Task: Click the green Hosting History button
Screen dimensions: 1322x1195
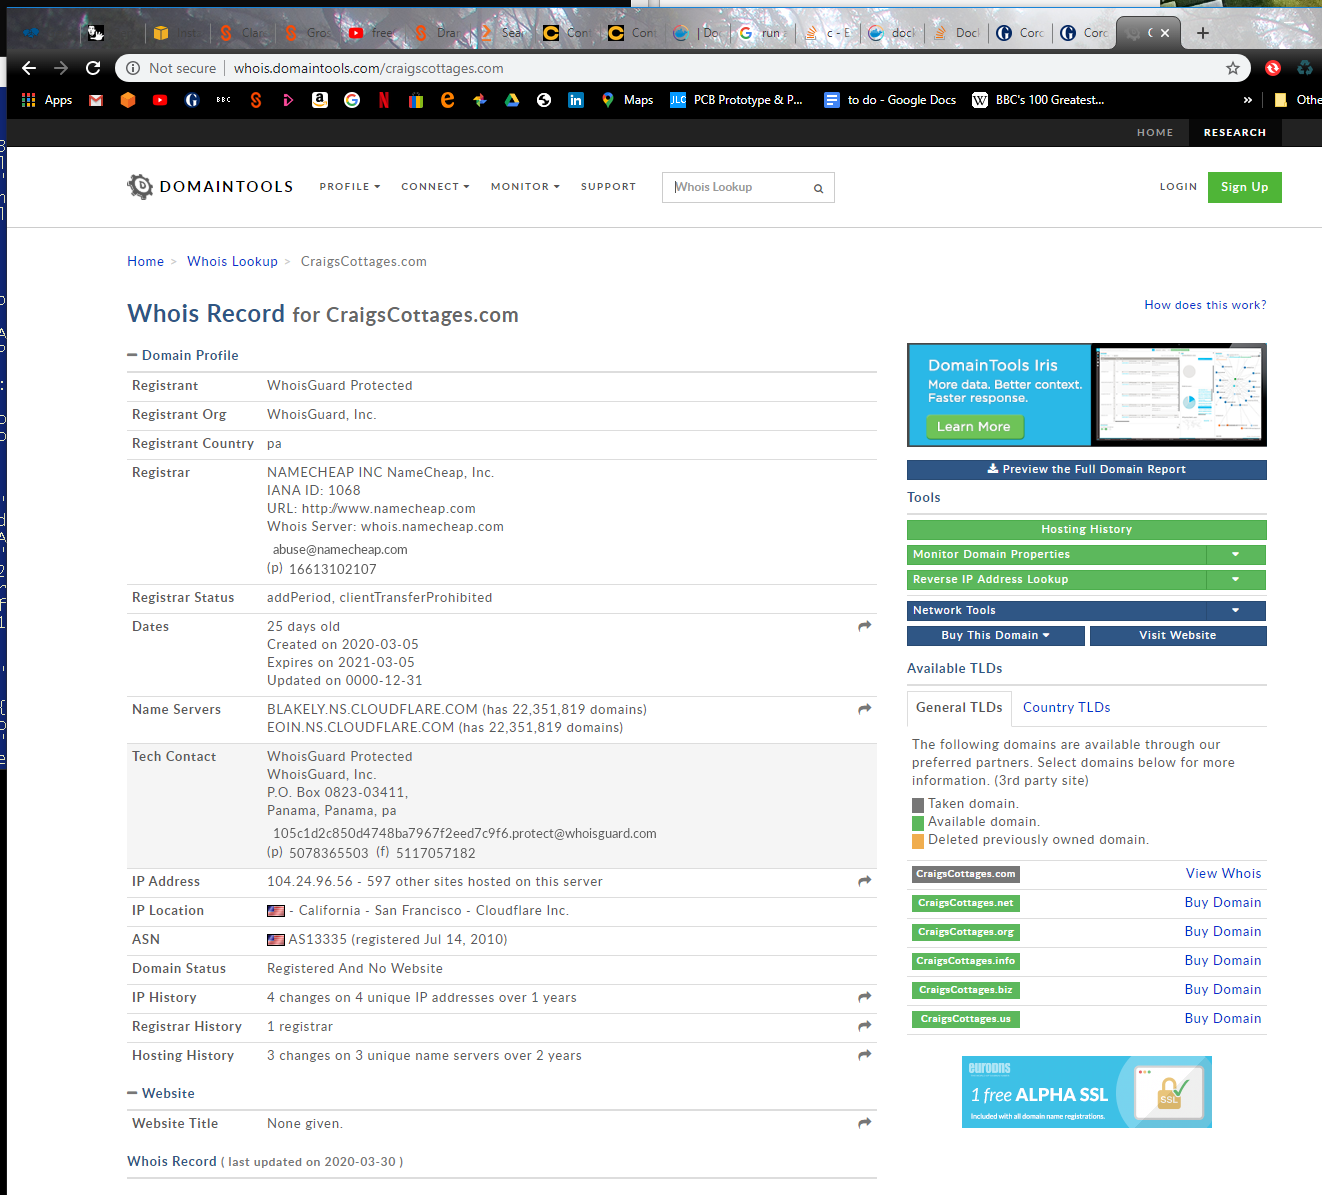Action: (x=1087, y=529)
